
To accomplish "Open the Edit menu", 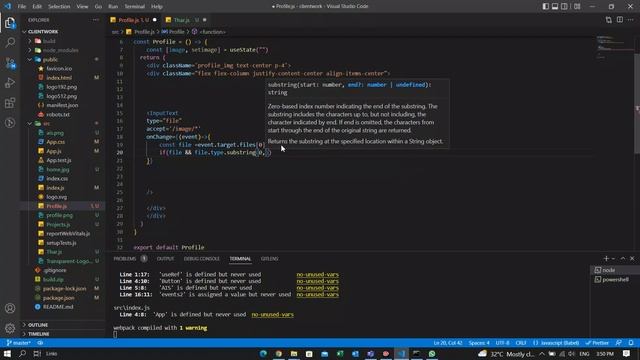I will click(37, 7).
